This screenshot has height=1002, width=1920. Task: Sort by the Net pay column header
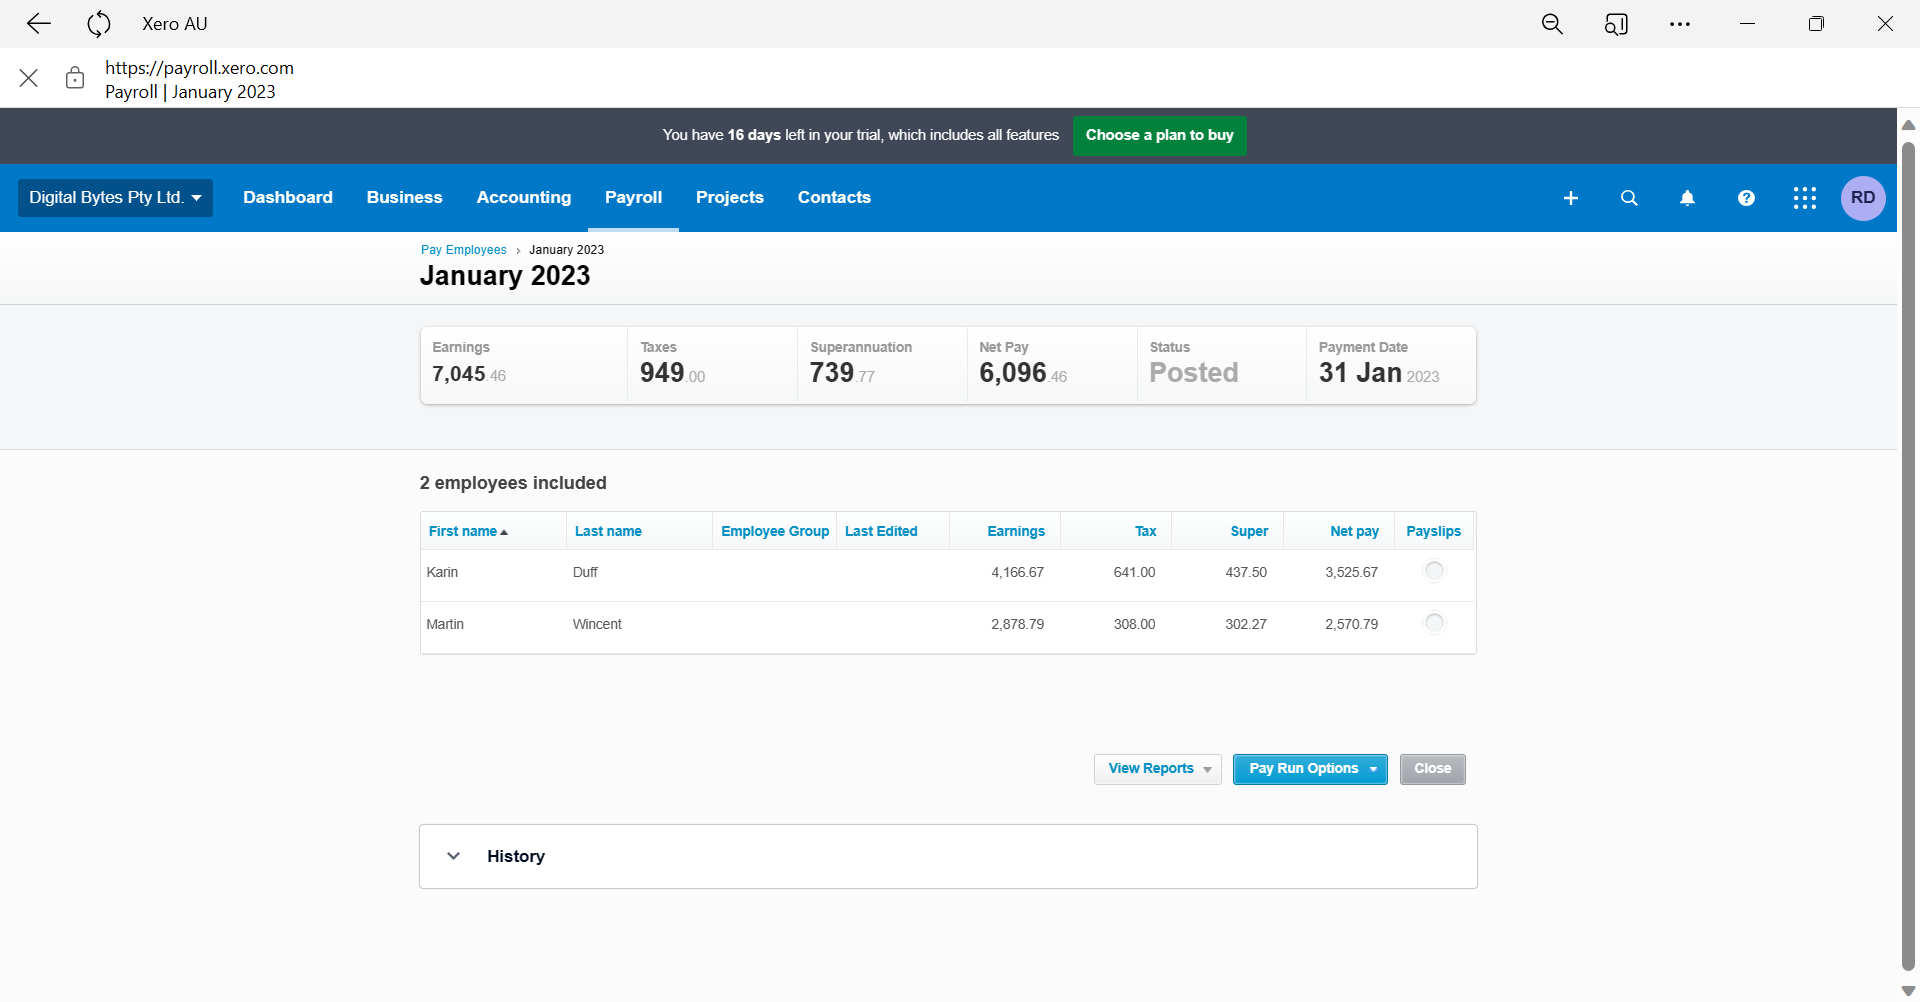coord(1355,531)
